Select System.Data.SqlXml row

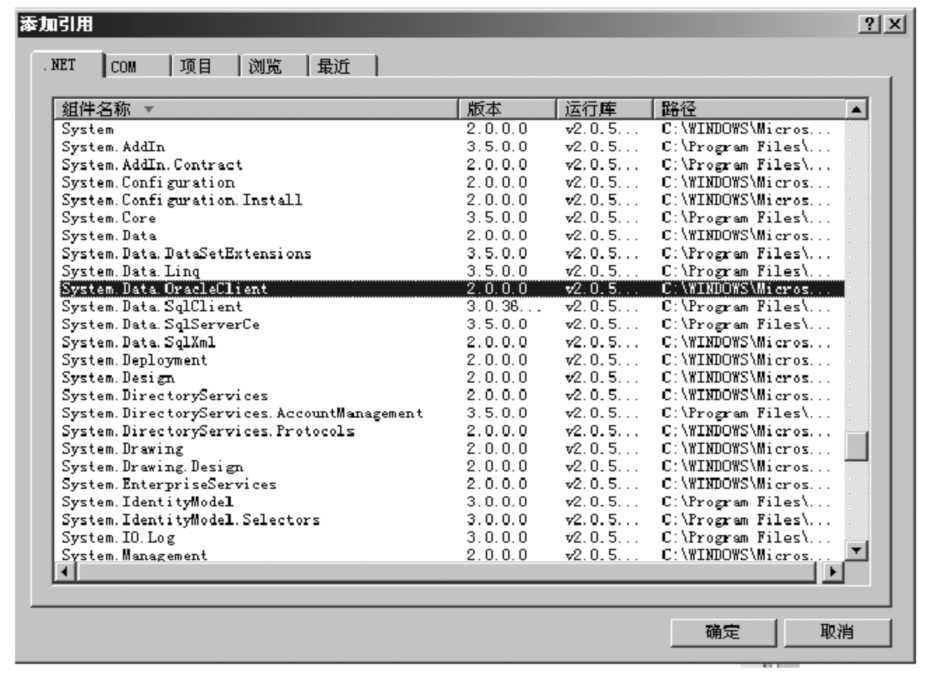(x=452, y=342)
